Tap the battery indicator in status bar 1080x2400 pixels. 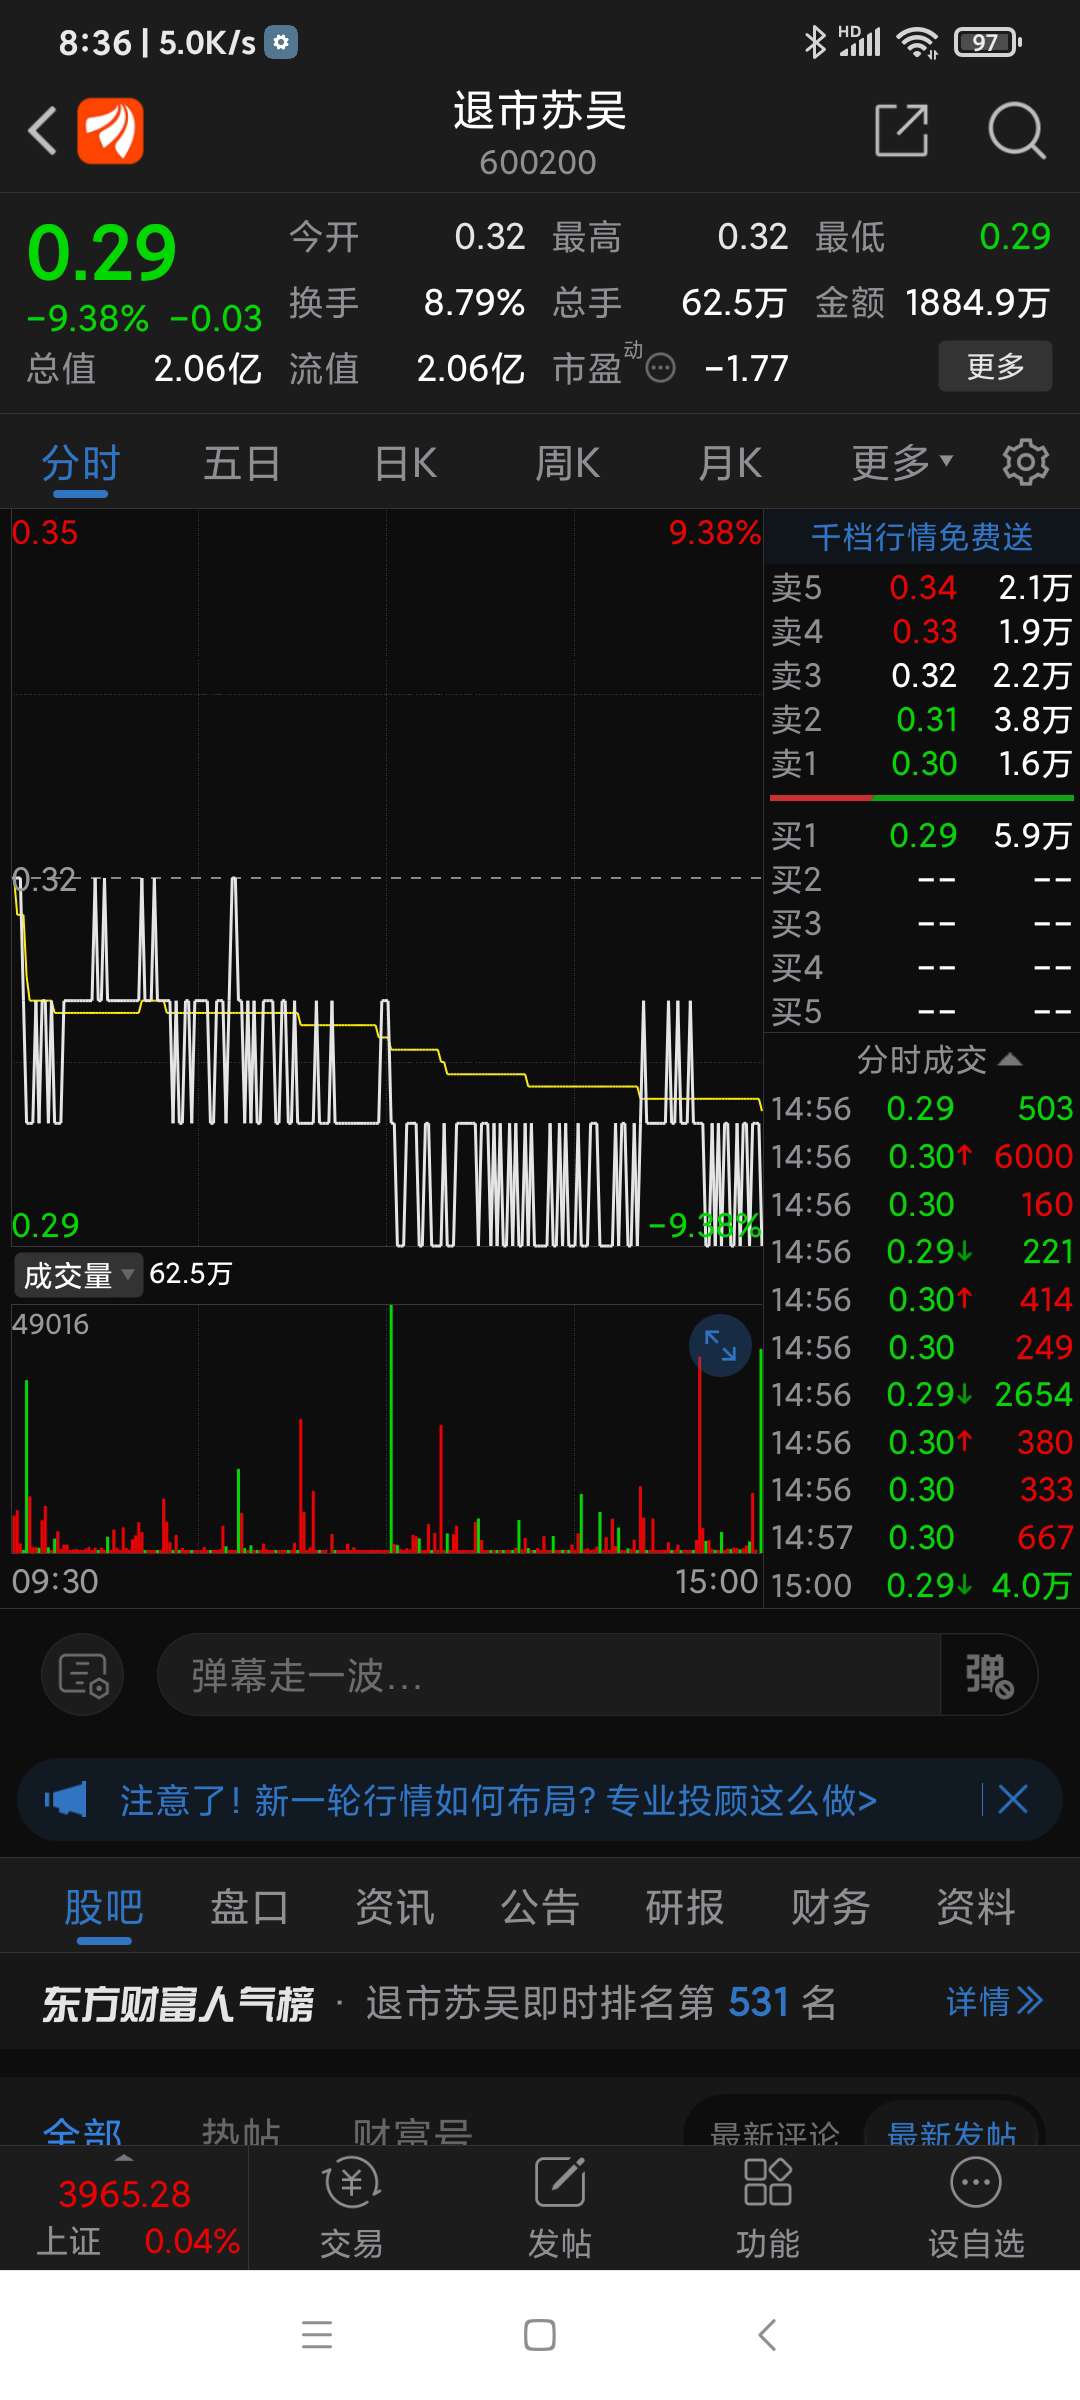tap(987, 42)
